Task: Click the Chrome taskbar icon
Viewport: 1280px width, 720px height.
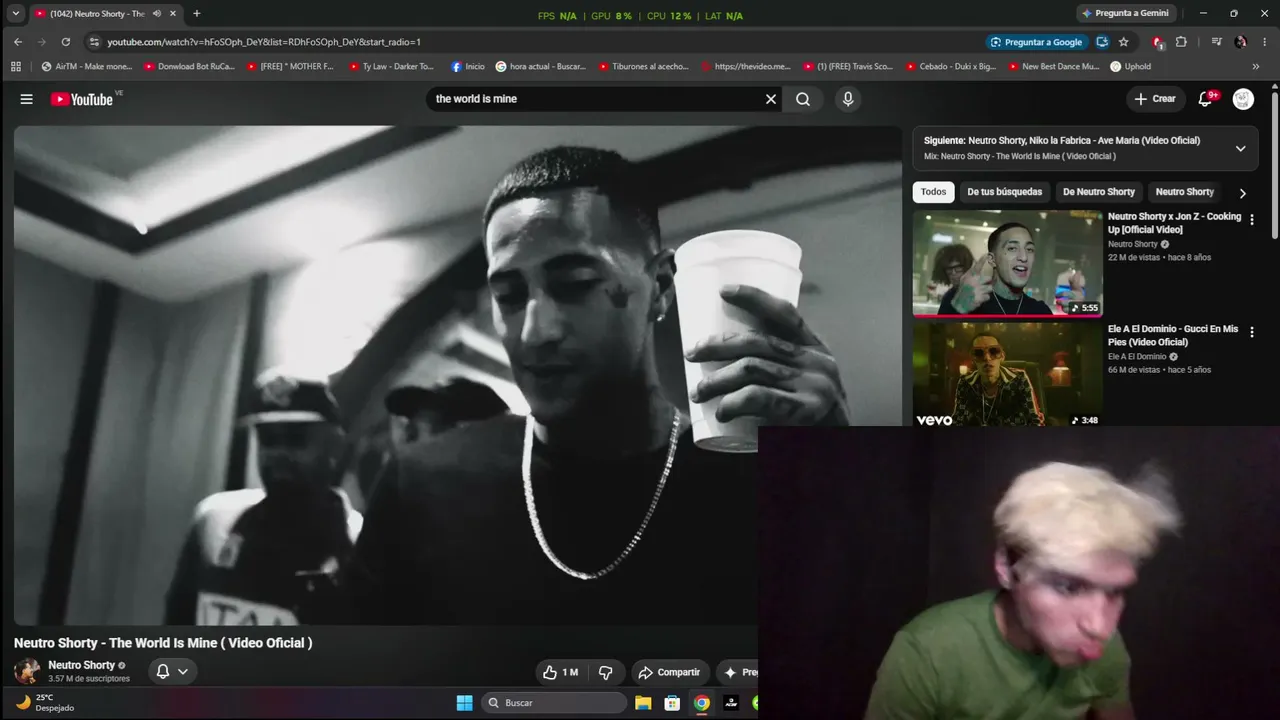Action: coord(702,703)
